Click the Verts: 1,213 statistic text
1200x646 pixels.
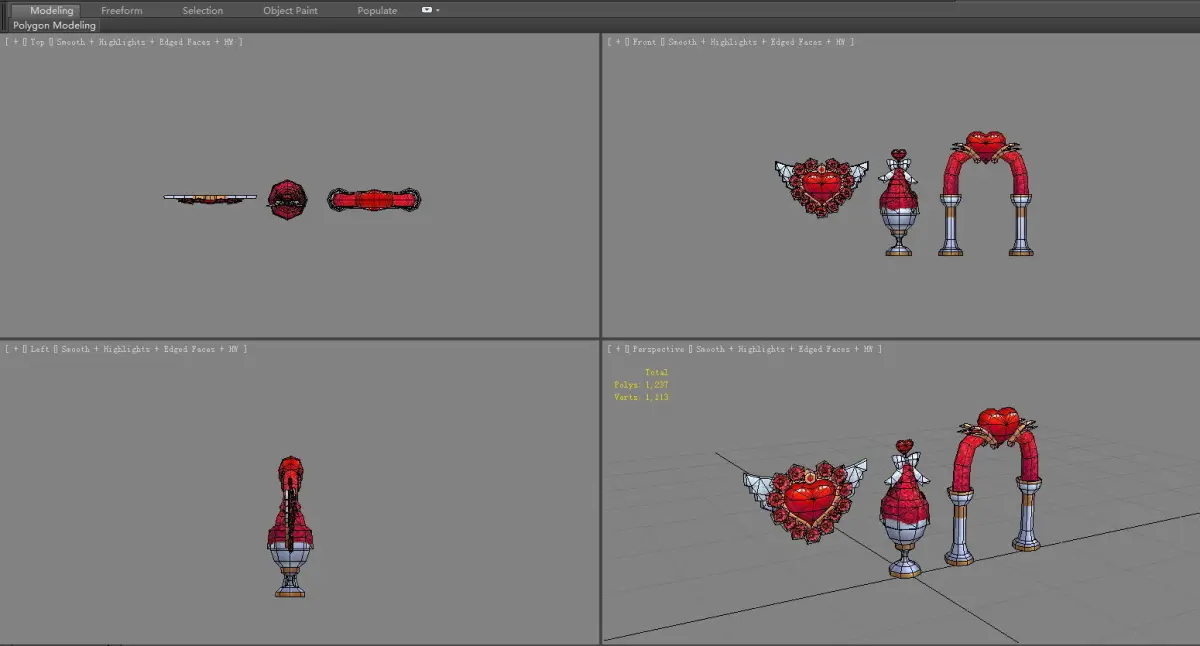pos(641,397)
